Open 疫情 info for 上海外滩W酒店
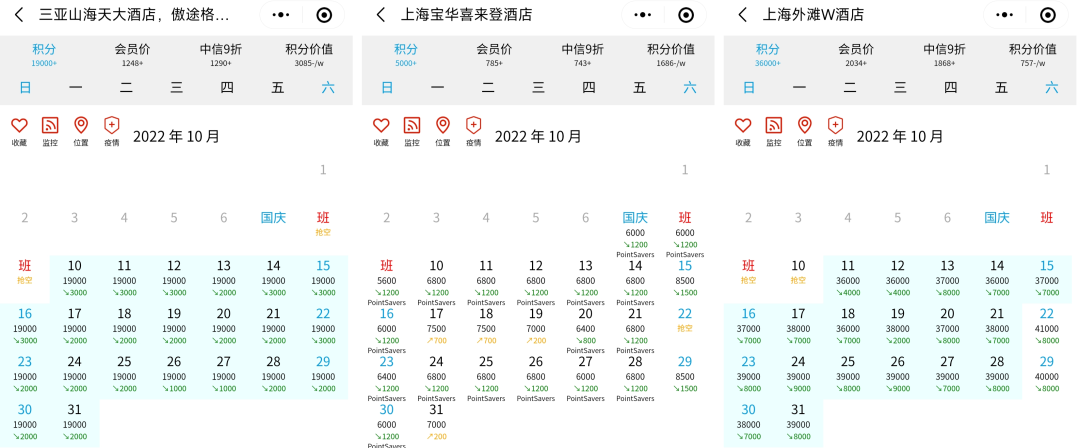1080x448 pixels. pyautogui.click(x=835, y=131)
